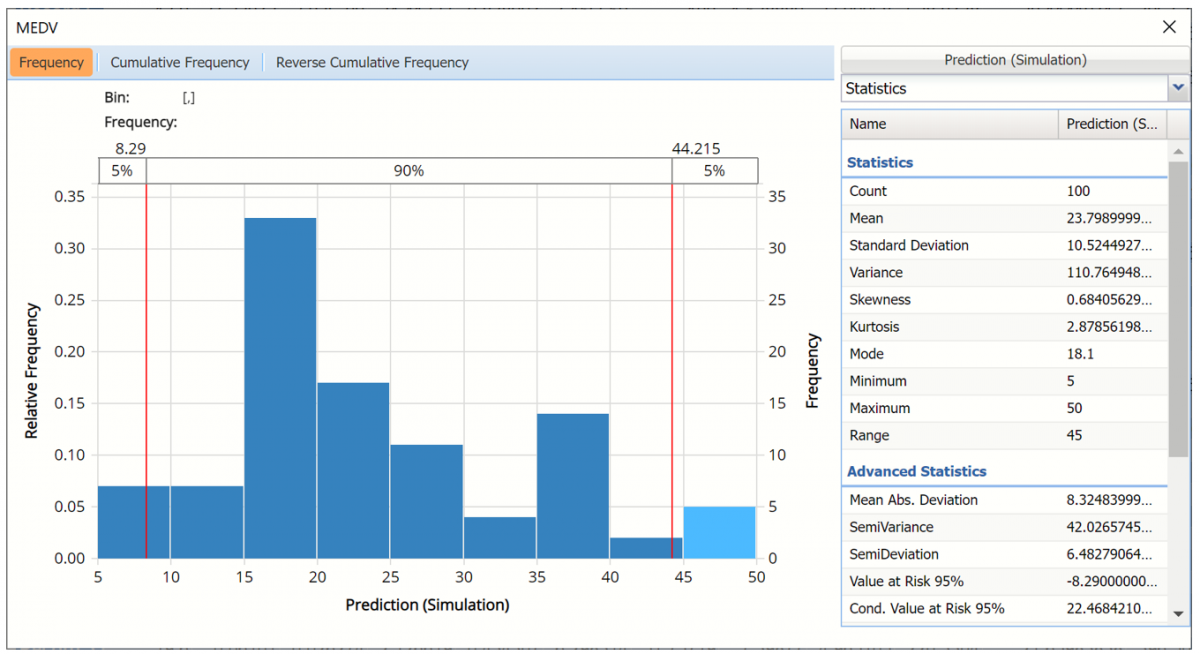Image resolution: width=1200 pixels, height=654 pixels.
Task: Switch to Cumulative Frequency tab
Action: pos(180,62)
